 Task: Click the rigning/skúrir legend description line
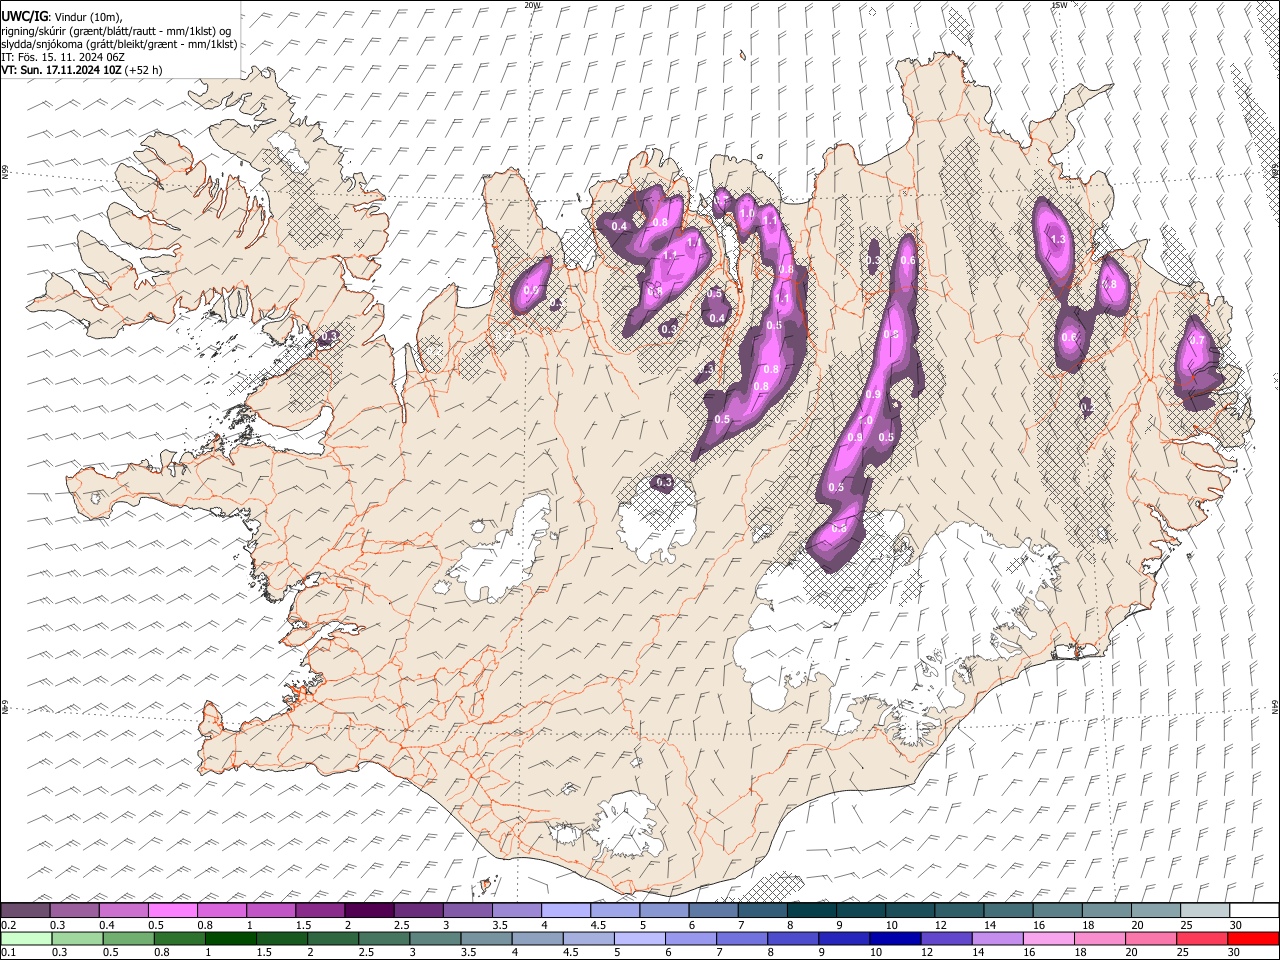[x=116, y=31]
